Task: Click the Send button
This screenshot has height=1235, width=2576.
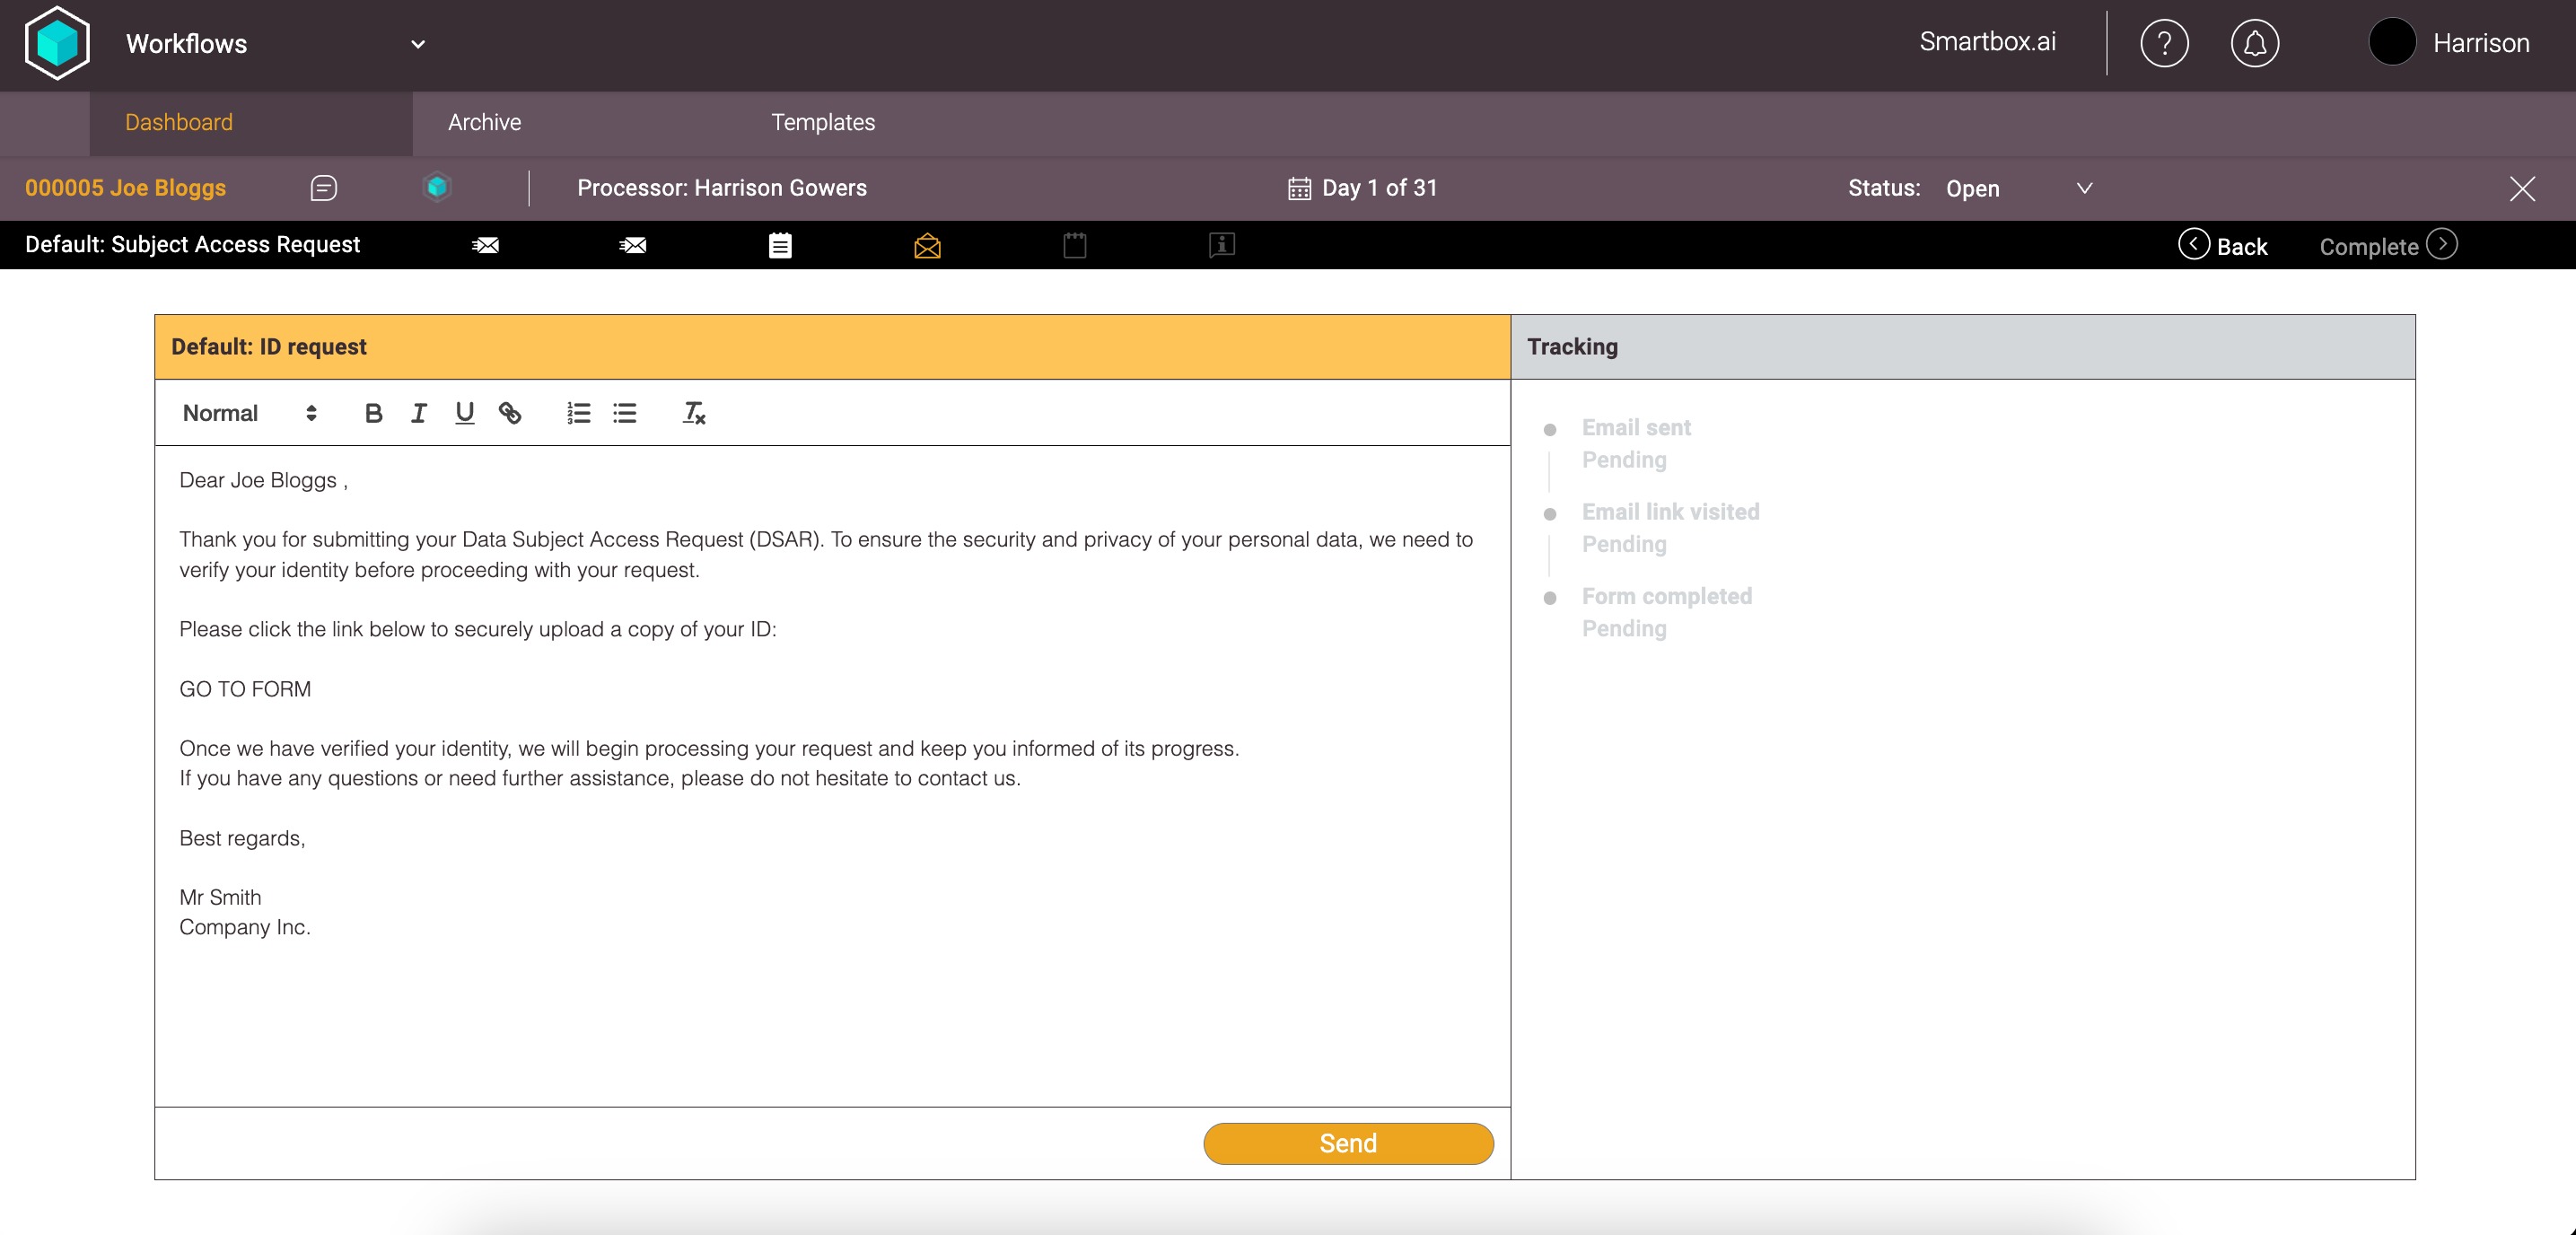Action: coord(1347,1143)
